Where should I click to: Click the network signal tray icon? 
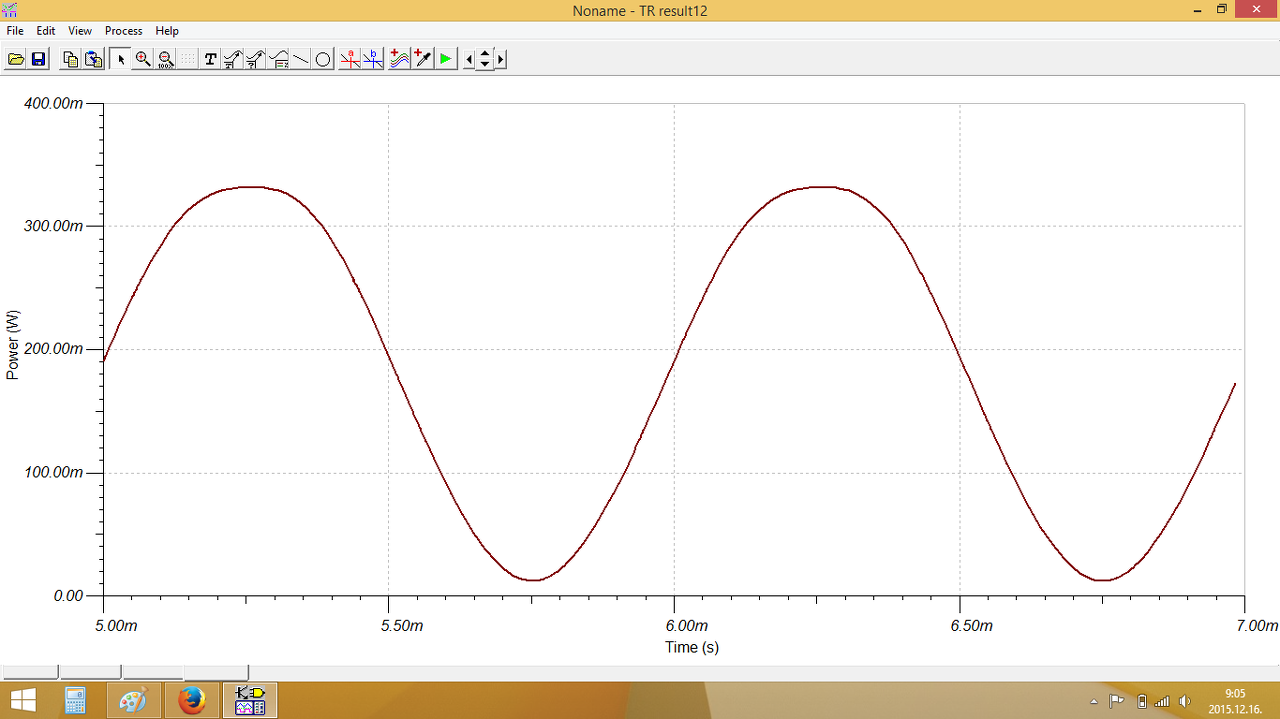(1162, 701)
